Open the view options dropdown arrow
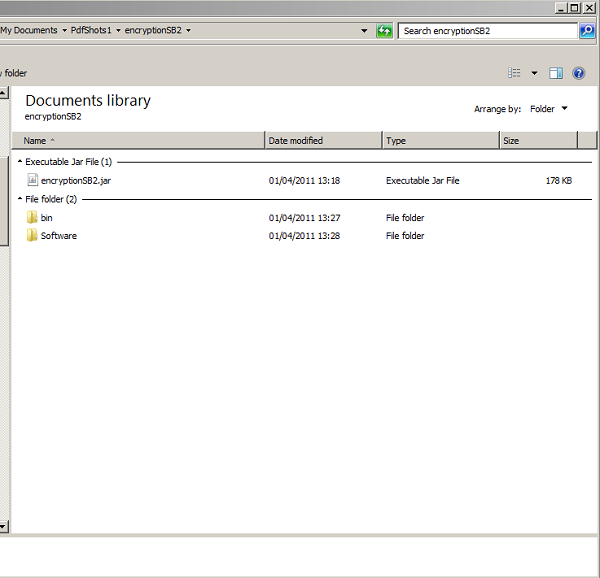The image size is (600, 578). tap(535, 73)
